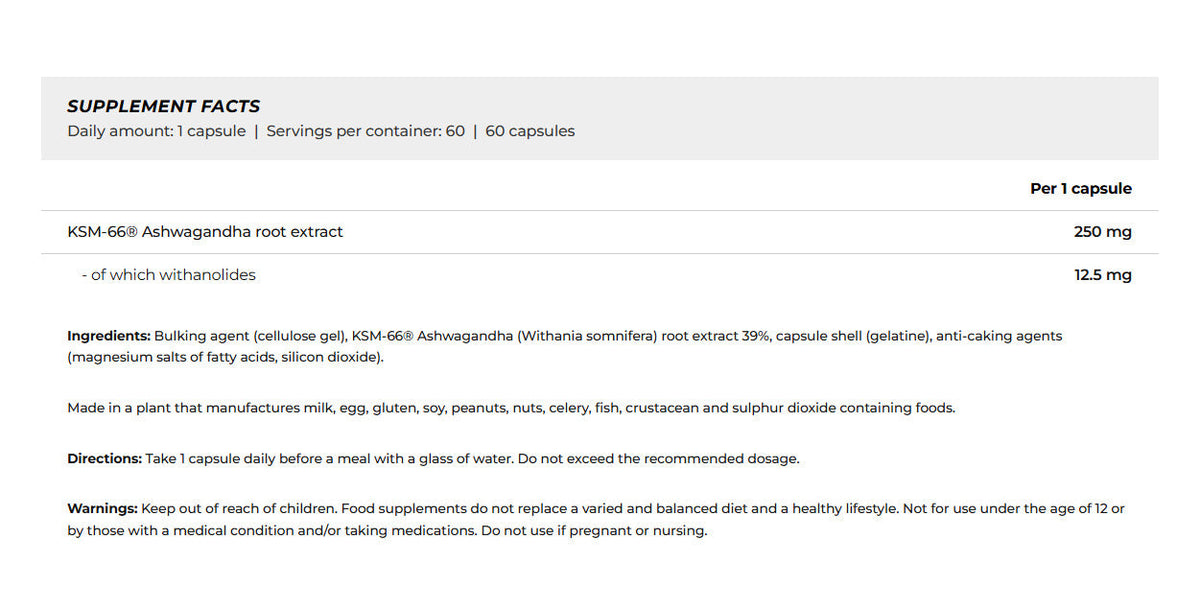Viewport: 1200px width, 609px height.
Task: Click the bold 'Directions:' label
Action: [104, 459]
